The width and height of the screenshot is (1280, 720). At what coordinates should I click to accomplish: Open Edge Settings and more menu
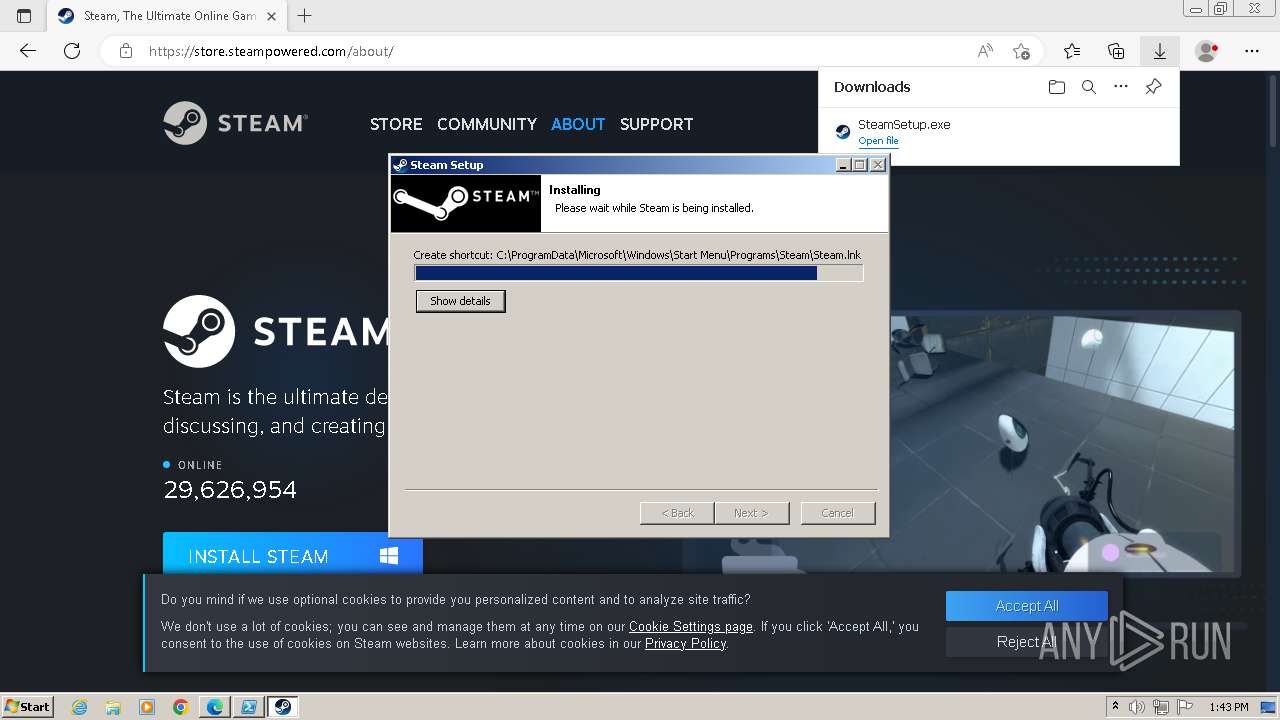1252,51
